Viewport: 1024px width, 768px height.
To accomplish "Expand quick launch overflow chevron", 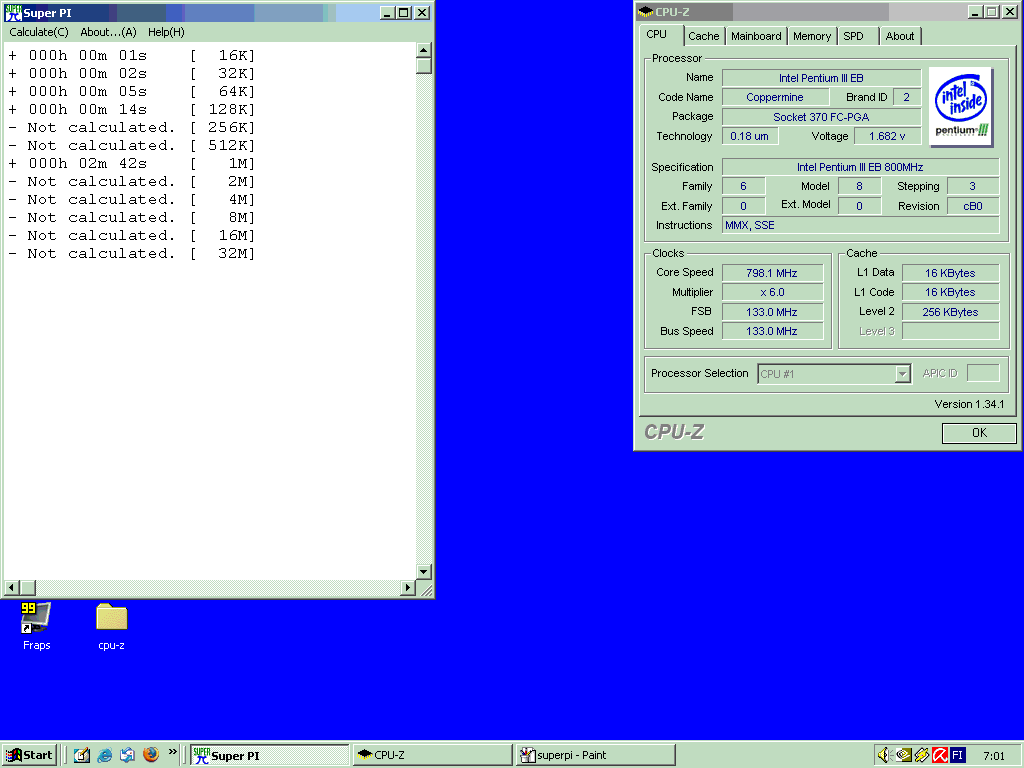I will click(172, 752).
